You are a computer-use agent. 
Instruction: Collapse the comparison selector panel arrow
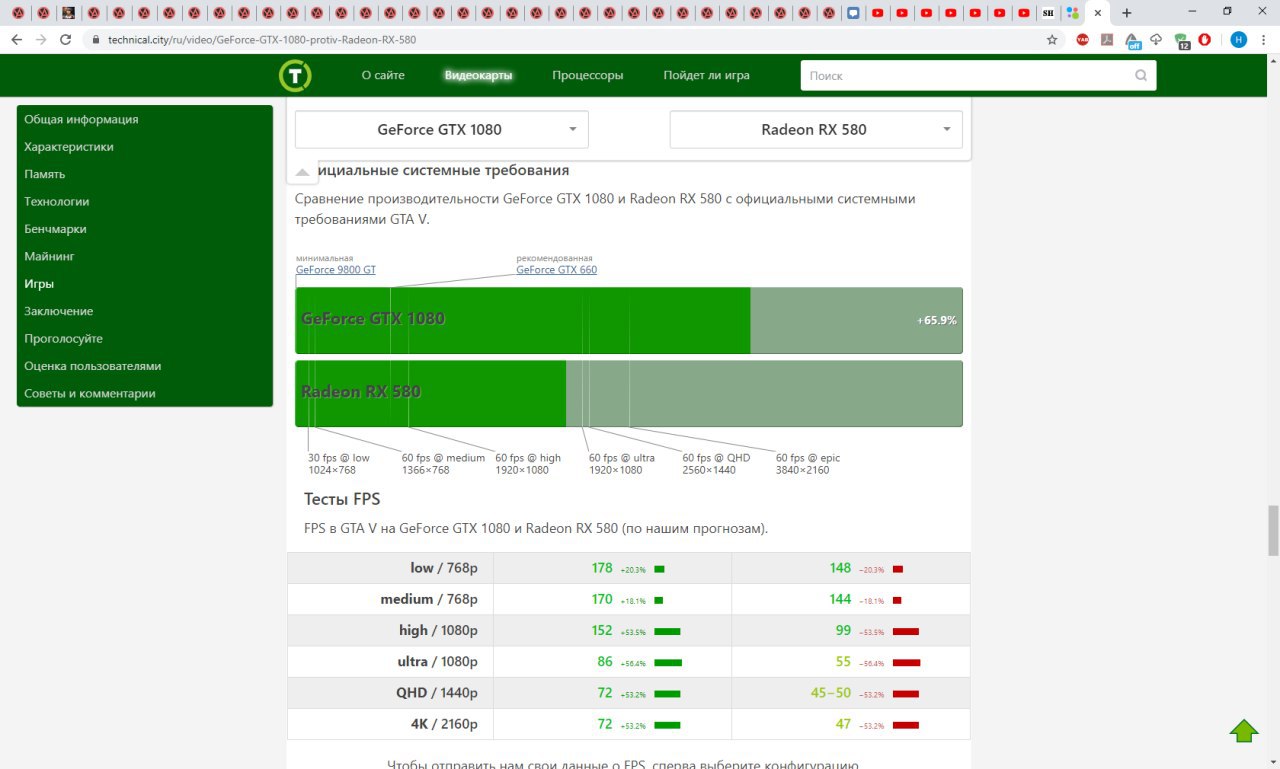302,172
